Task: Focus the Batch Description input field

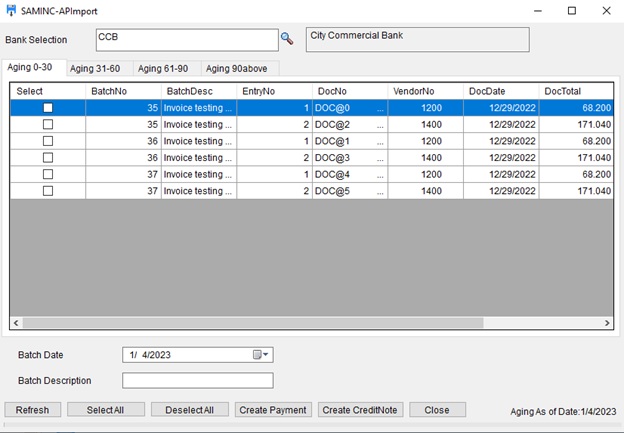Action: tap(198, 380)
